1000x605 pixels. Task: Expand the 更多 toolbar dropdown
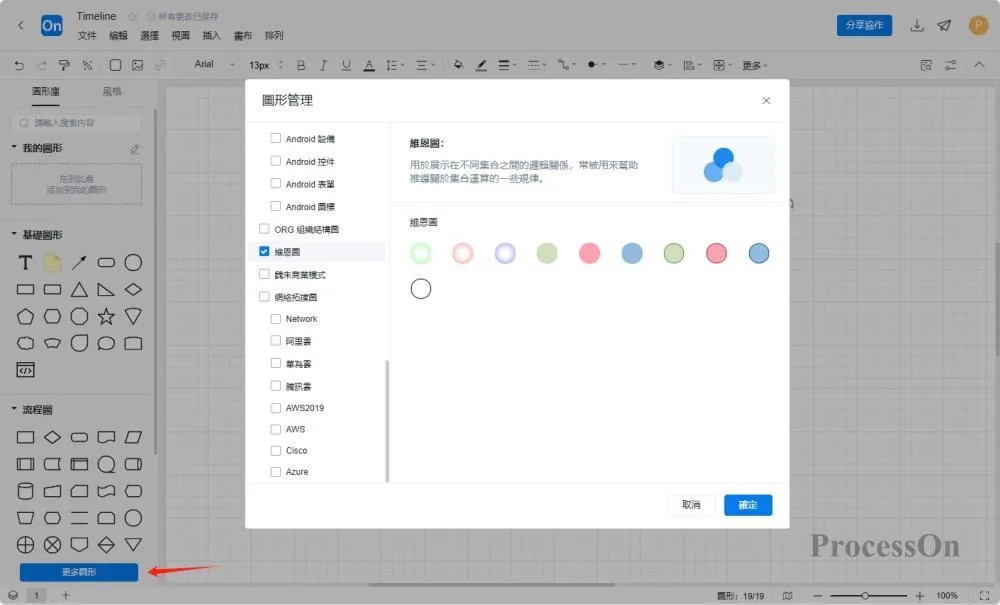pyautogui.click(x=754, y=65)
